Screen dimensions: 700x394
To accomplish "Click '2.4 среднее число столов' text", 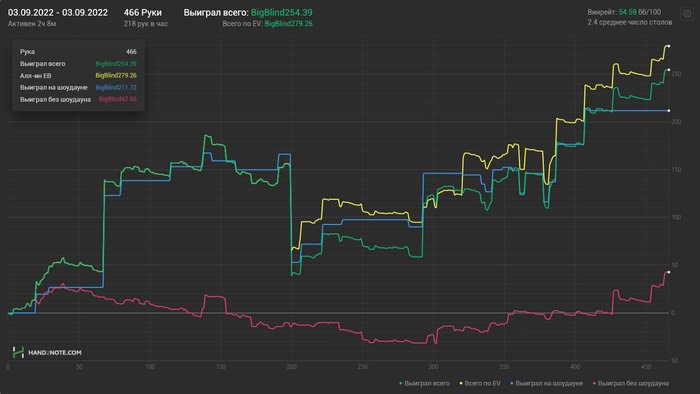I will coord(629,22).
